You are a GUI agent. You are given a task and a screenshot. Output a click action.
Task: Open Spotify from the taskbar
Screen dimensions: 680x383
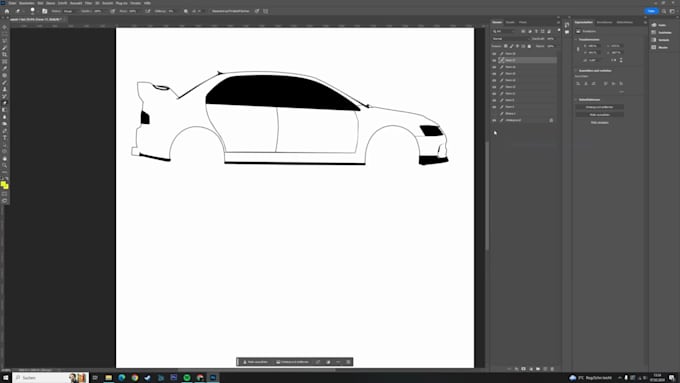187,378
